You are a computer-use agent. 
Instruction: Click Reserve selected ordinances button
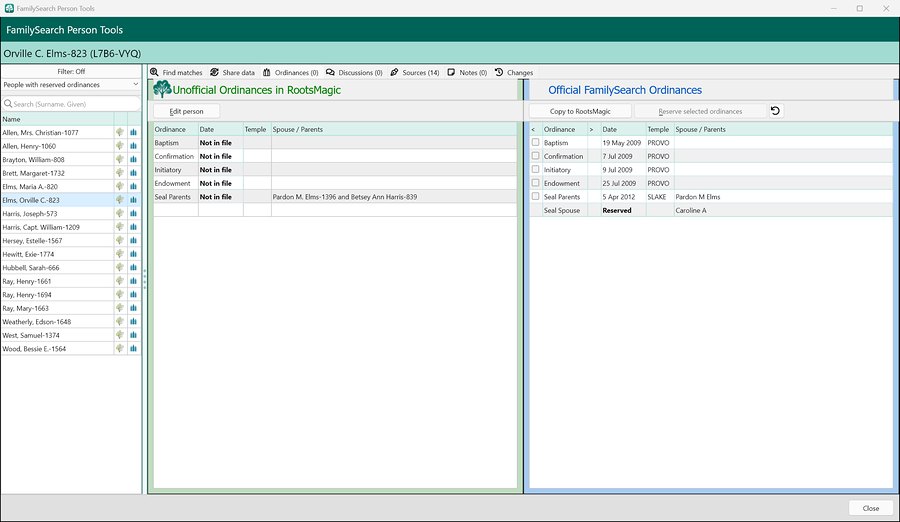700,111
